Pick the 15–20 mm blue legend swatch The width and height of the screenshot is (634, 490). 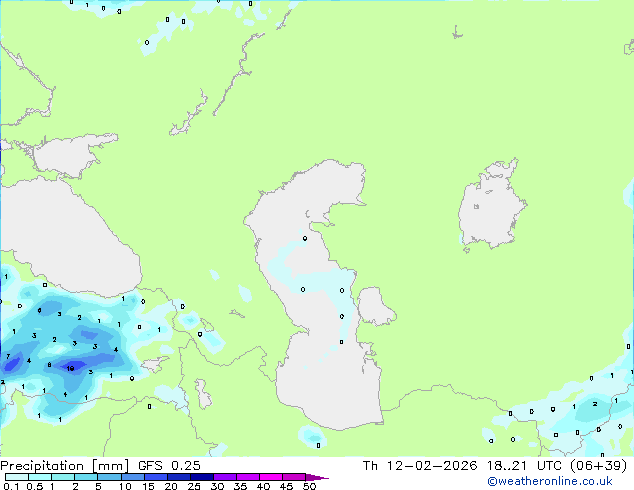155,477
